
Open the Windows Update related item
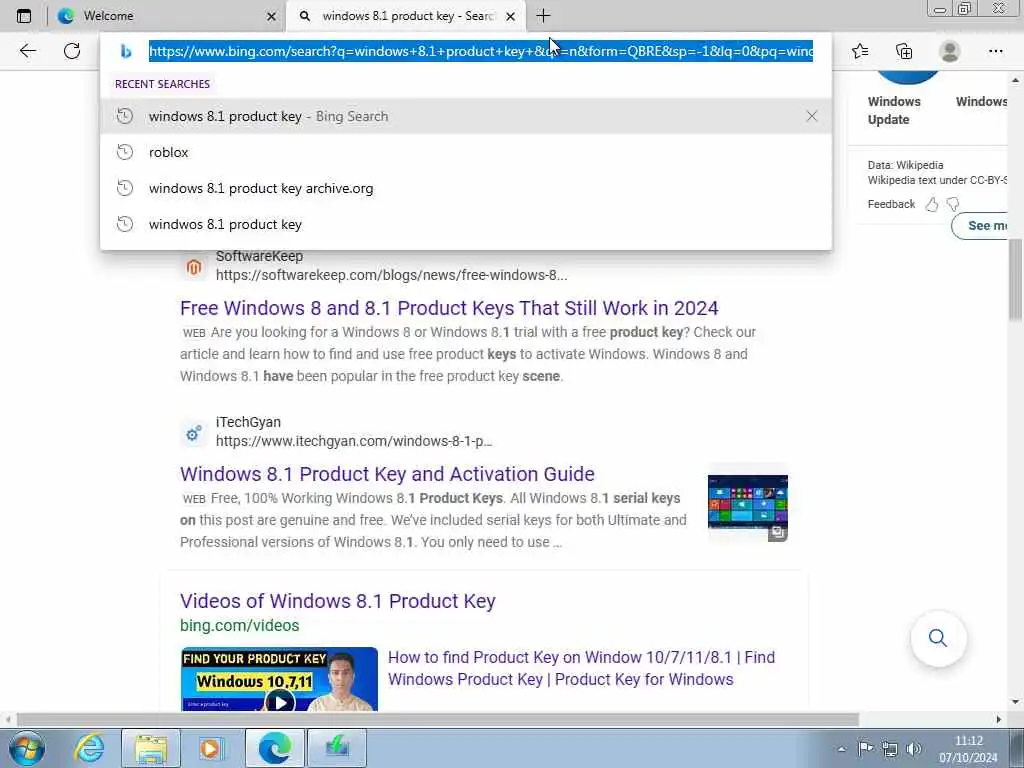point(894,110)
